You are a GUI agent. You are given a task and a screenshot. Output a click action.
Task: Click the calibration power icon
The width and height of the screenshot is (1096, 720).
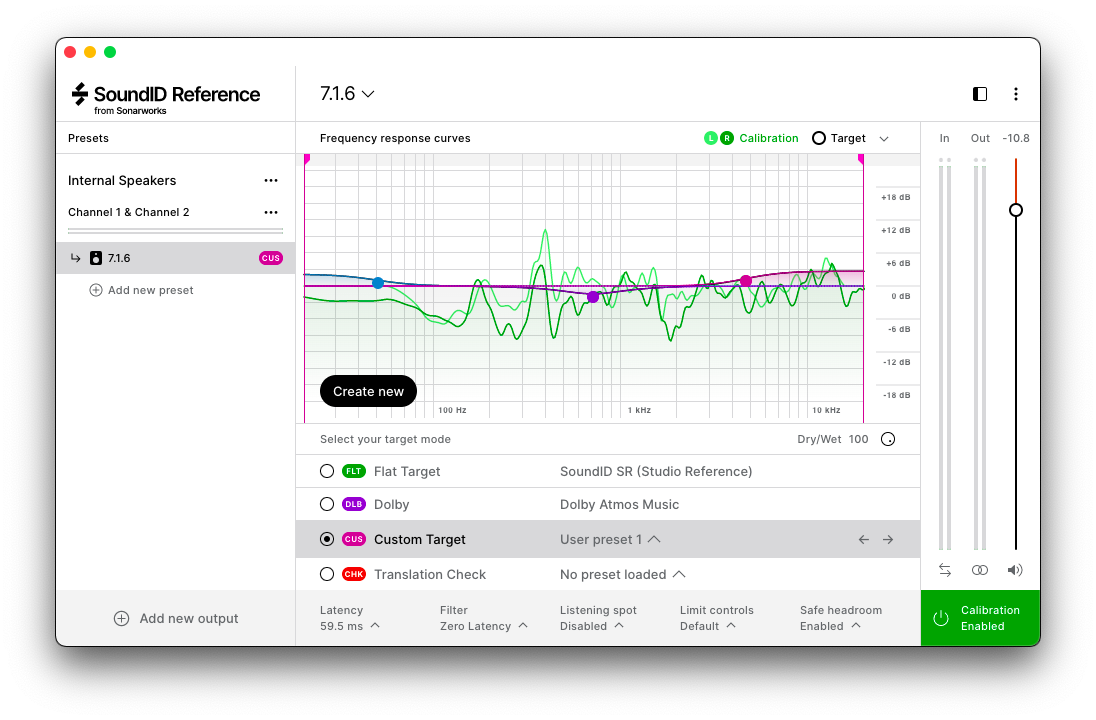point(941,618)
